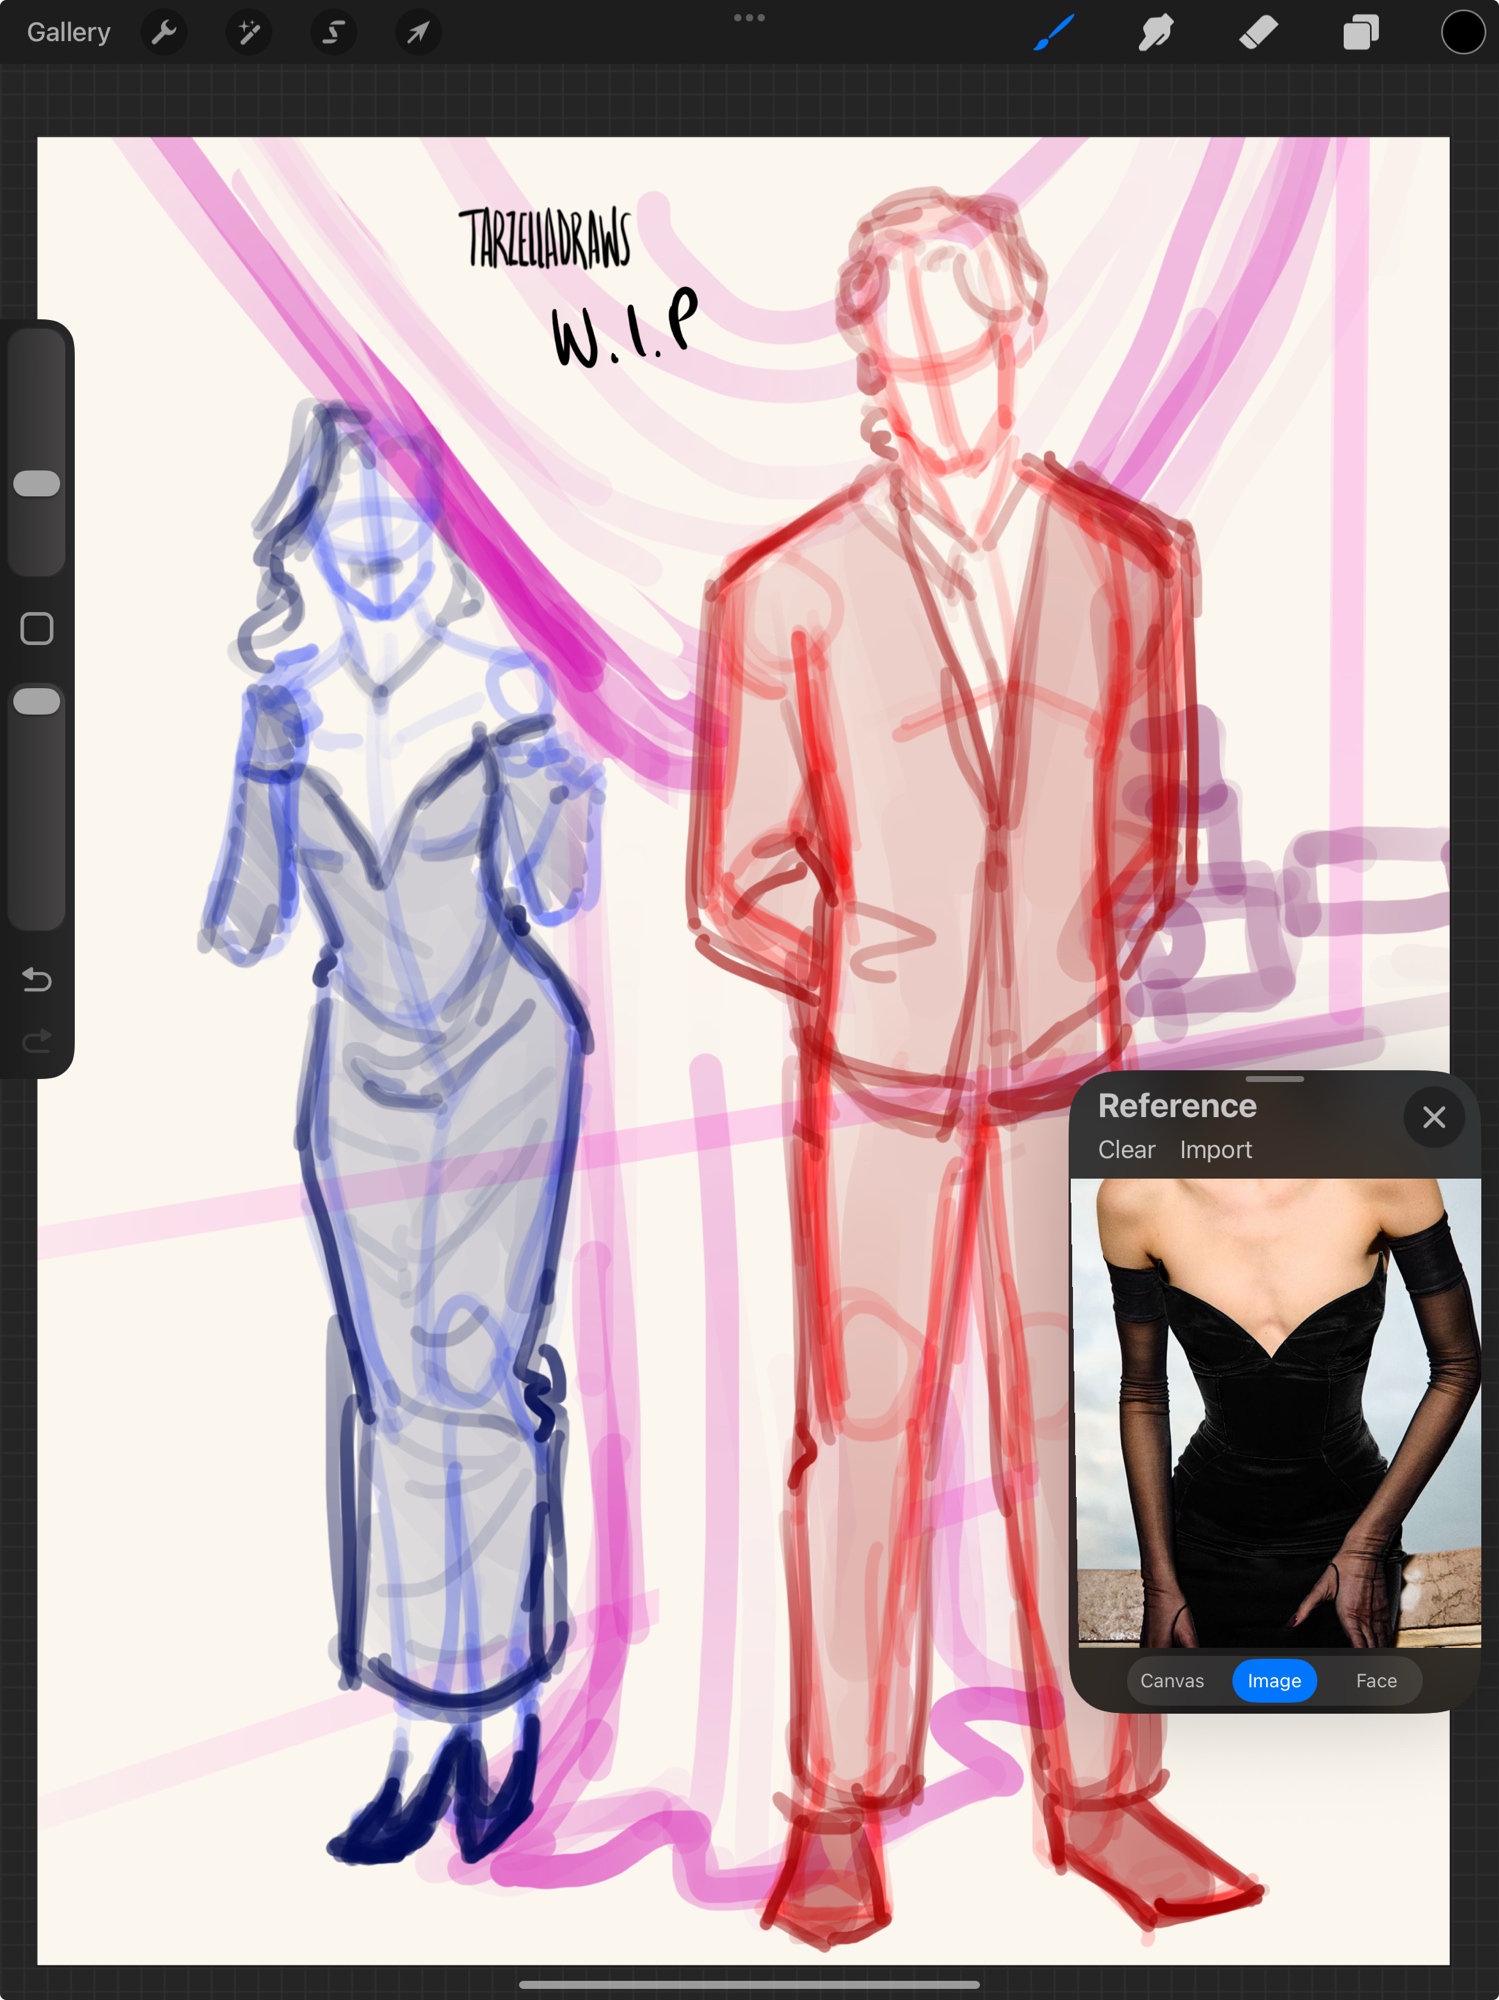Undo the last stroke
1499x2000 pixels.
37,979
